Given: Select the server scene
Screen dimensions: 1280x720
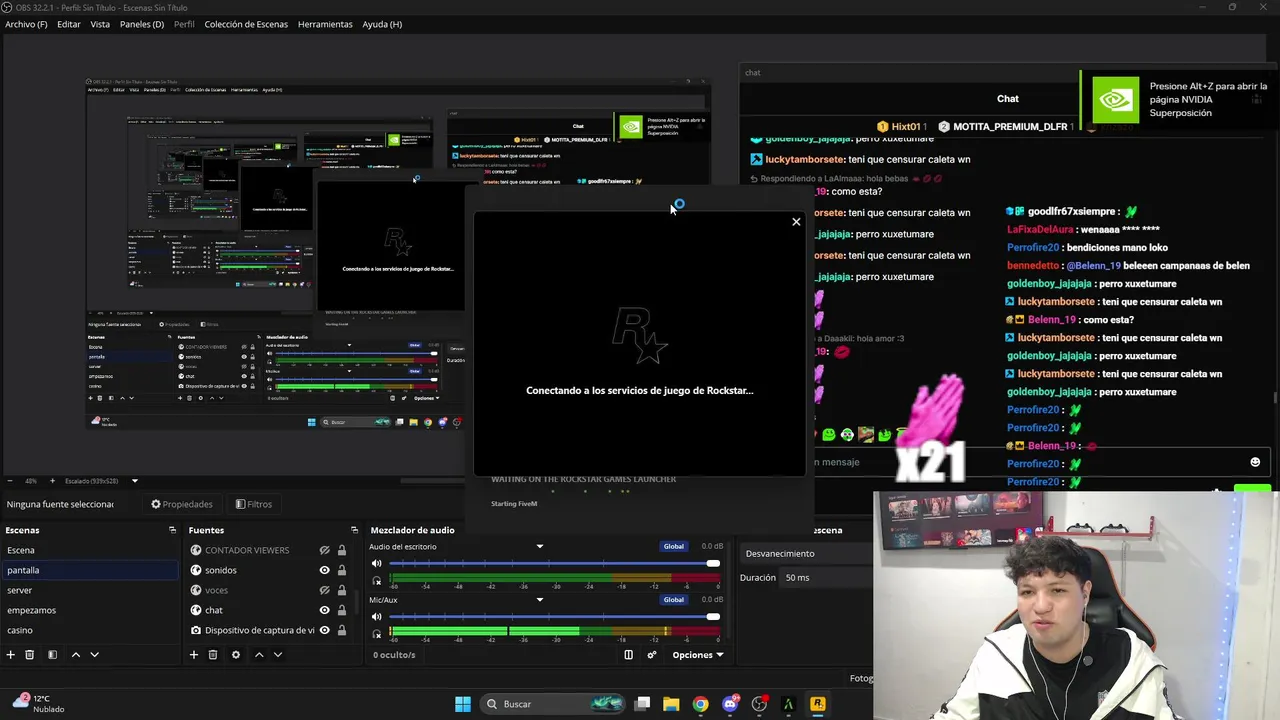Looking at the screenshot, I should coord(90,590).
